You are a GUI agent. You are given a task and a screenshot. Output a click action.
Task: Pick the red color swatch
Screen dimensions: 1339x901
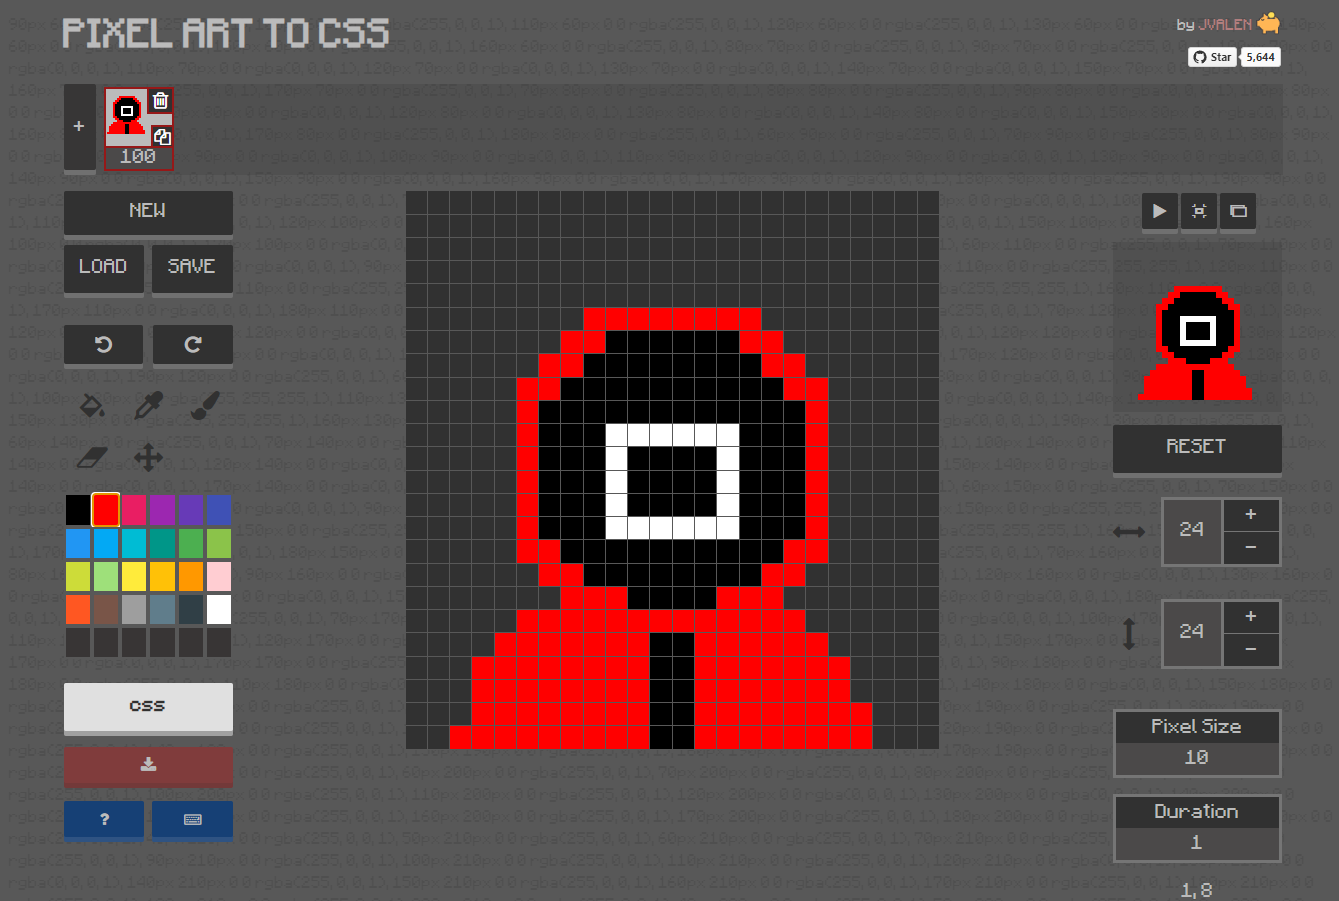(106, 510)
